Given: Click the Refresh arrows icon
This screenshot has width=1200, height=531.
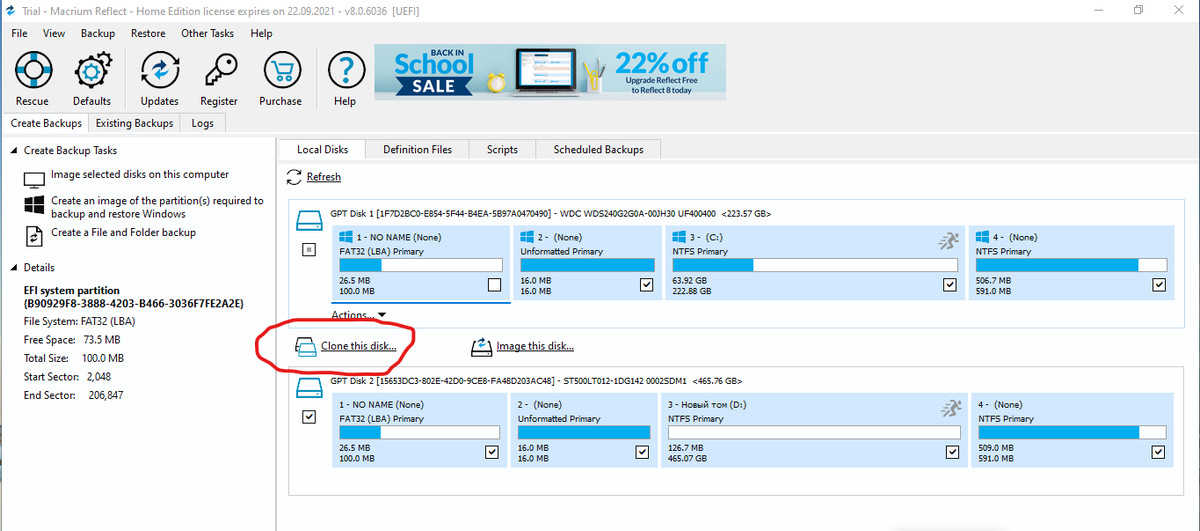Looking at the screenshot, I should 294,177.
